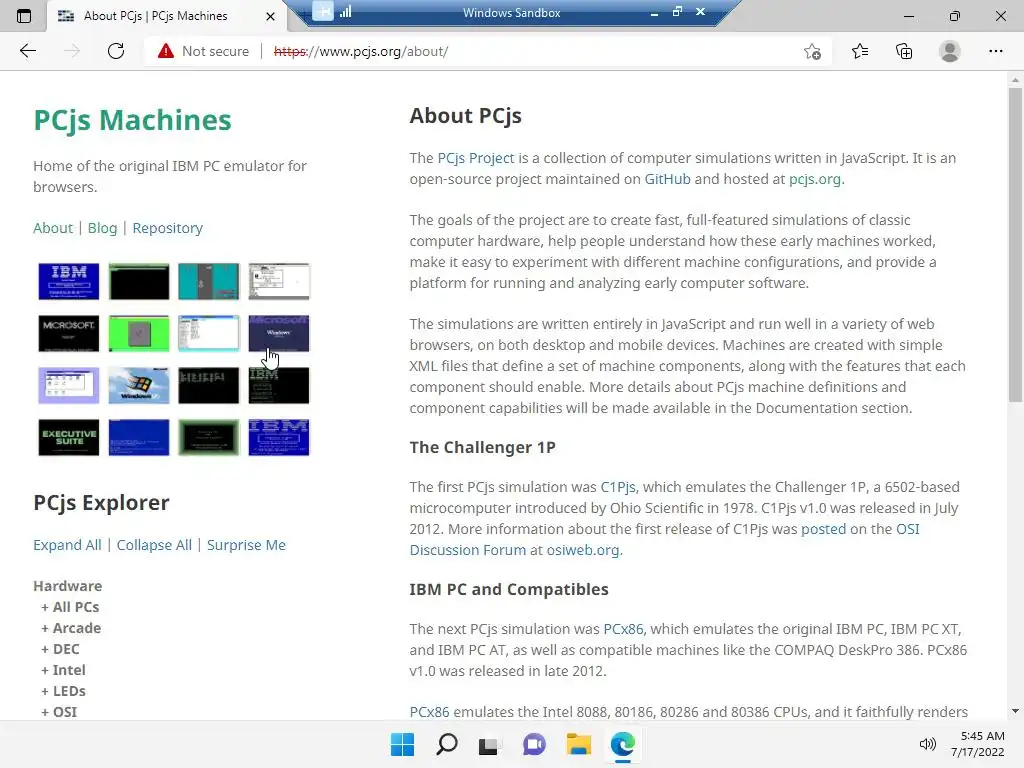Open the Windows Start menu
The height and width of the screenshot is (768, 1024).
click(x=402, y=744)
